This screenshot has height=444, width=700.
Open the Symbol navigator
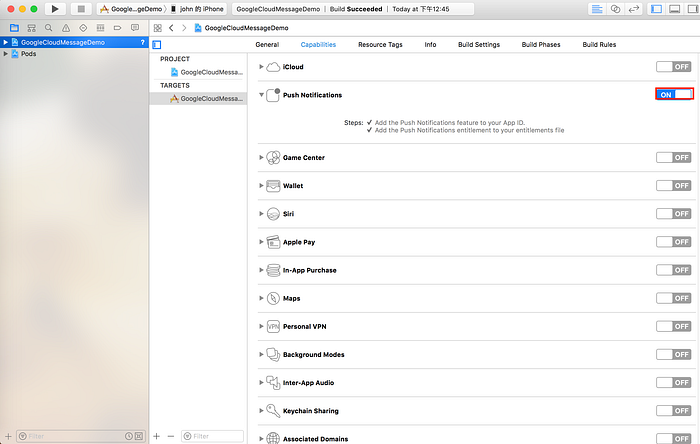point(31,28)
